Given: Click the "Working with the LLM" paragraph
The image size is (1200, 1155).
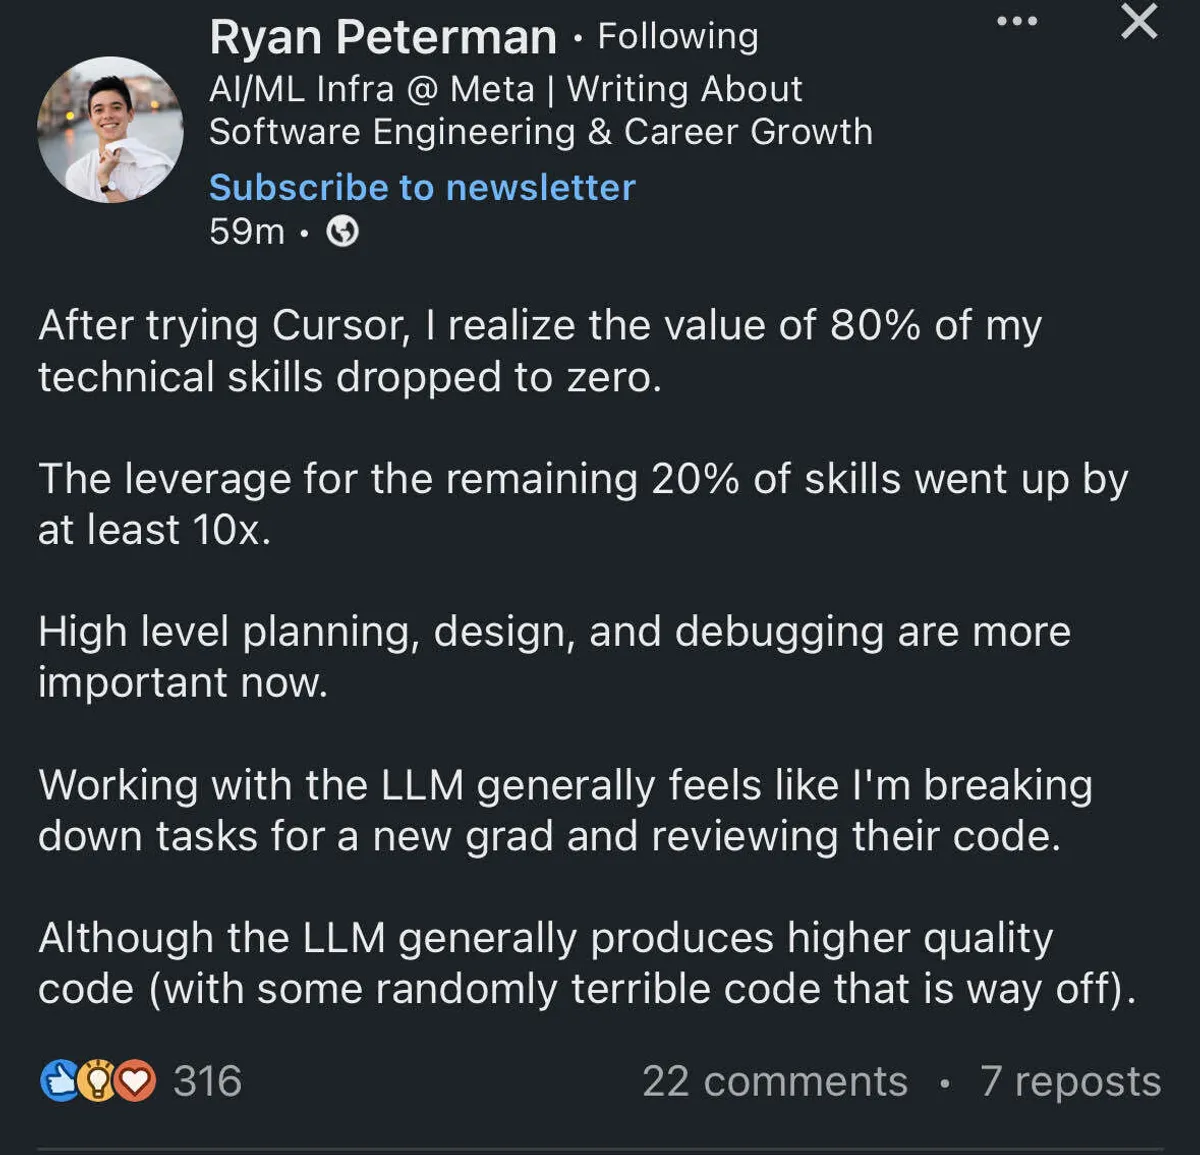Looking at the screenshot, I should (x=565, y=810).
